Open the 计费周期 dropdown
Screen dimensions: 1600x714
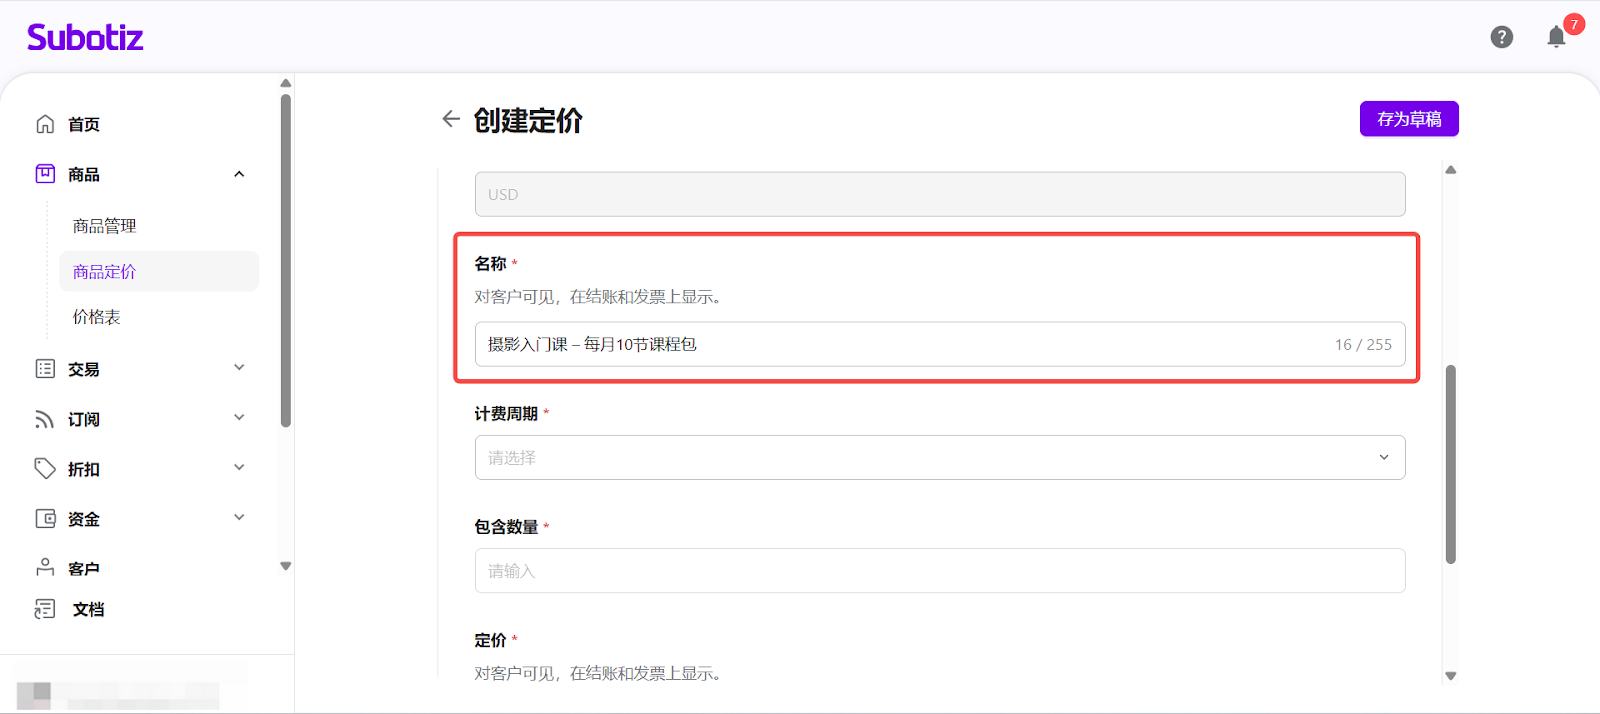click(939, 458)
